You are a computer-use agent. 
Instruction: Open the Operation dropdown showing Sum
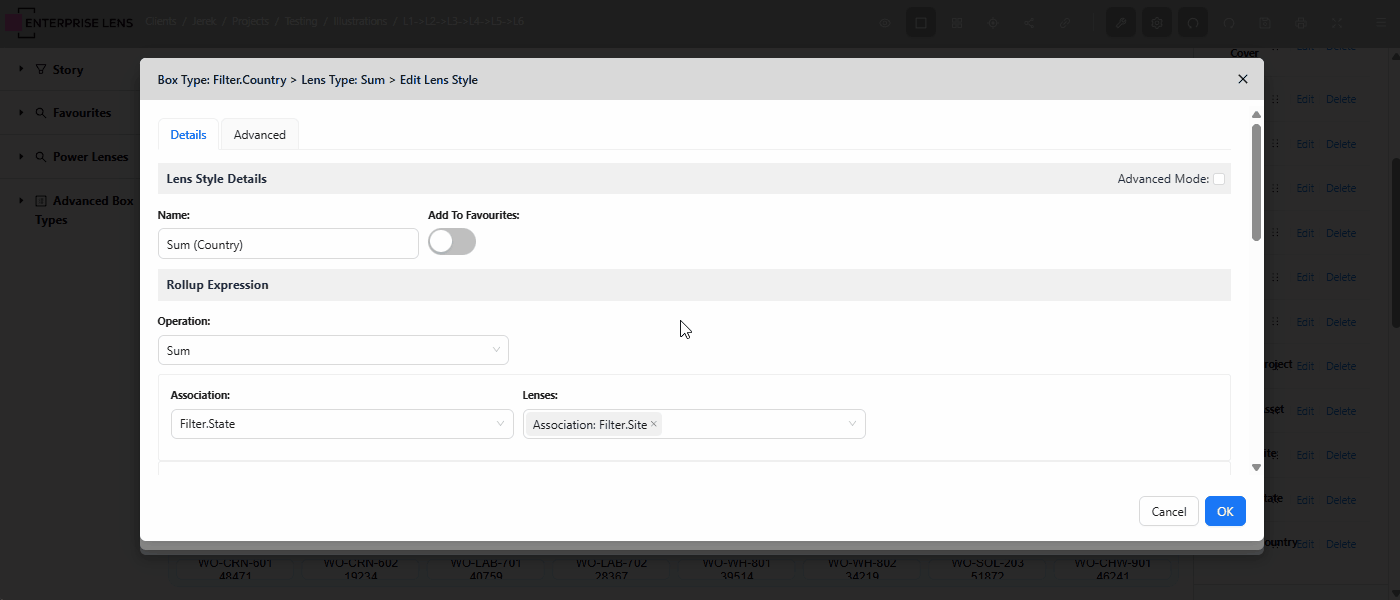coord(333,350)
